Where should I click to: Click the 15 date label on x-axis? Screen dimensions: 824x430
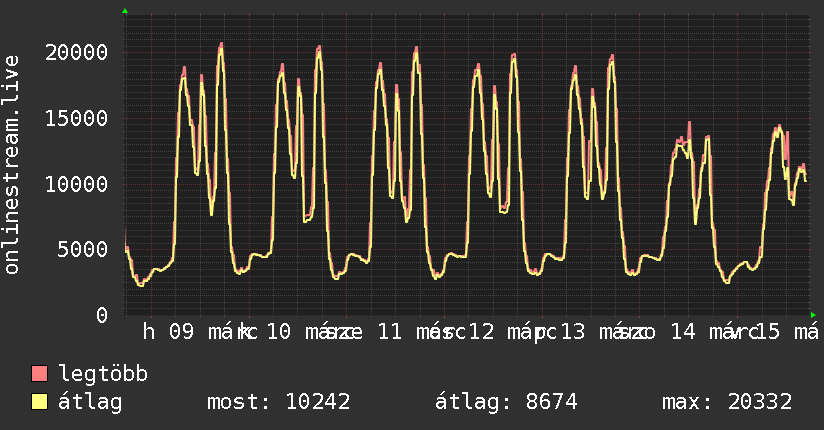[767, 332]
